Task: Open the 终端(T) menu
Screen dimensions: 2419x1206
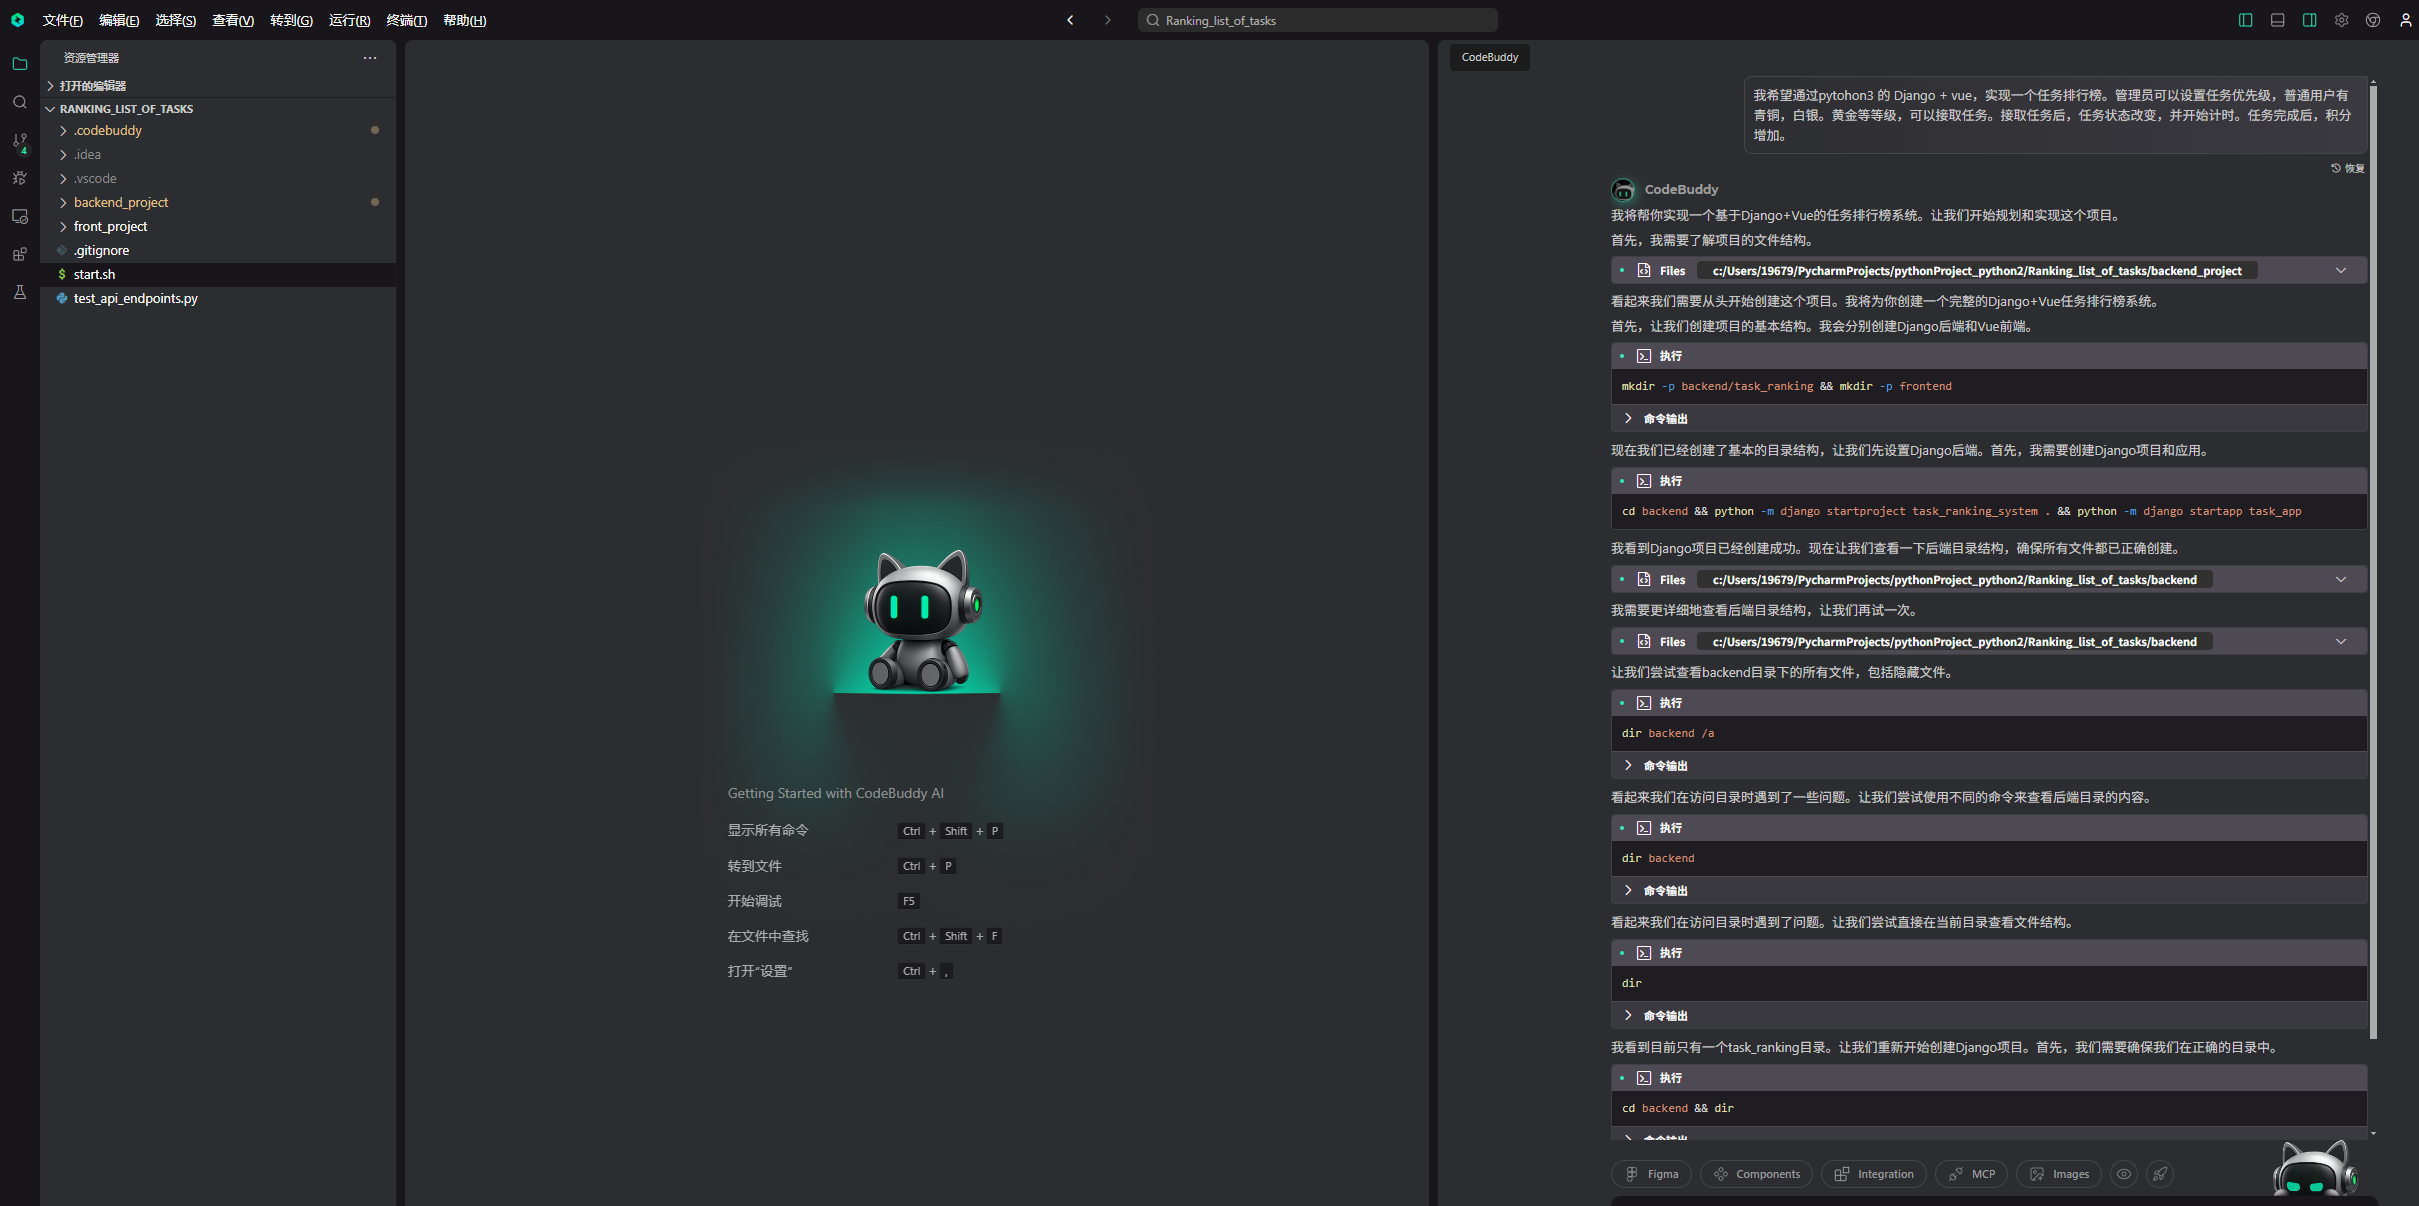Action: click(x=406, y=20)
